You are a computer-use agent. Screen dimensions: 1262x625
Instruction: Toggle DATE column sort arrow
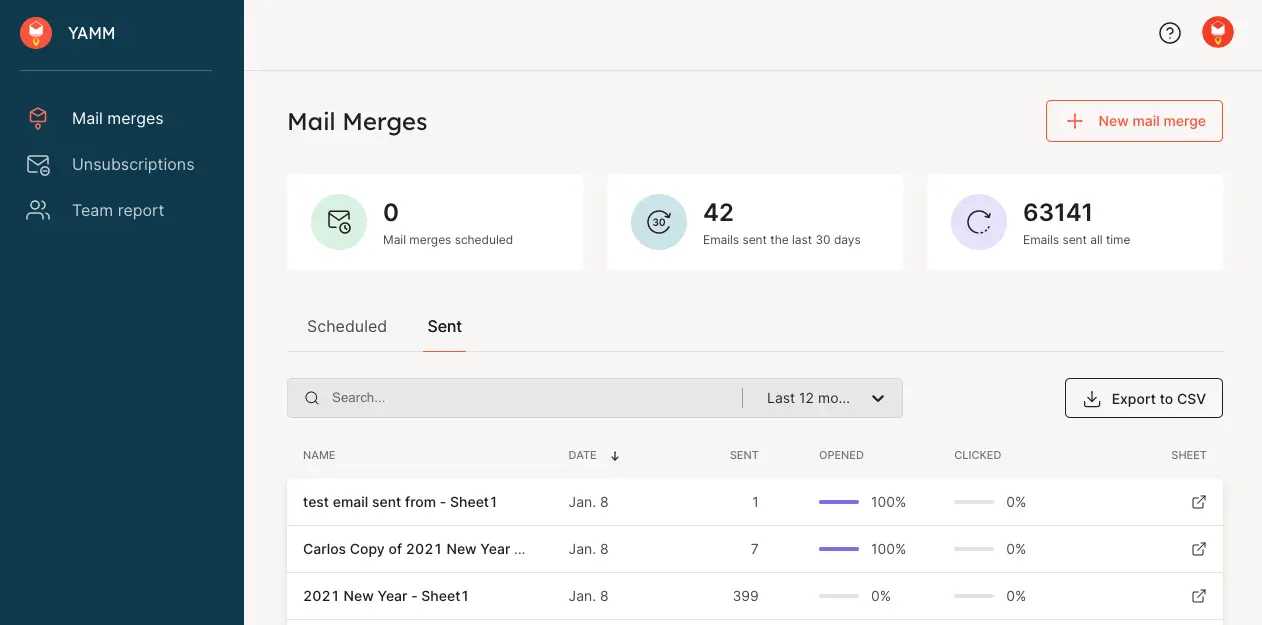tap(615, 456)
